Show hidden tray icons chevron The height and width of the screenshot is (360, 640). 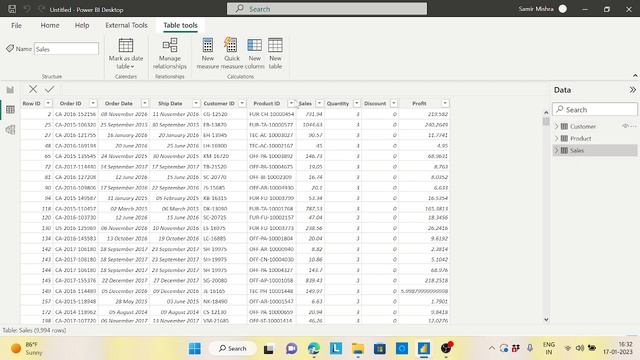point(491,348)
